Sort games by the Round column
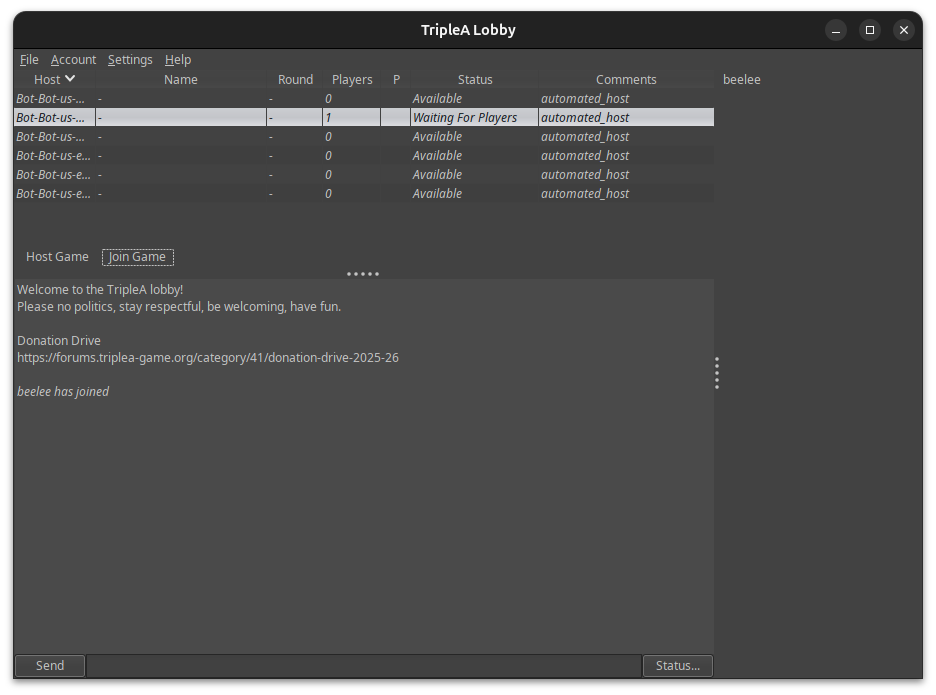The width and height of the screenshot is (936, 695). point(295,79)
